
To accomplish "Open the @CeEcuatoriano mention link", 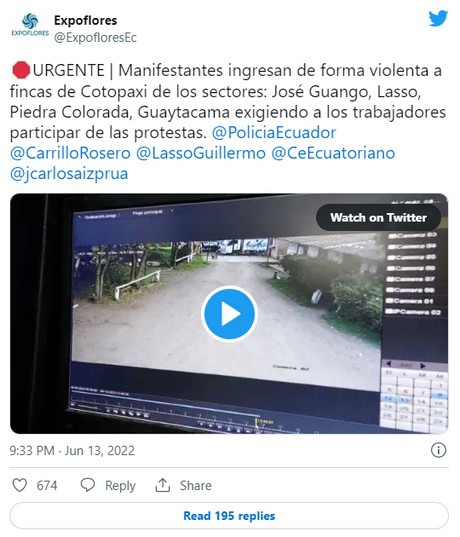I will (x=333, y=153).
